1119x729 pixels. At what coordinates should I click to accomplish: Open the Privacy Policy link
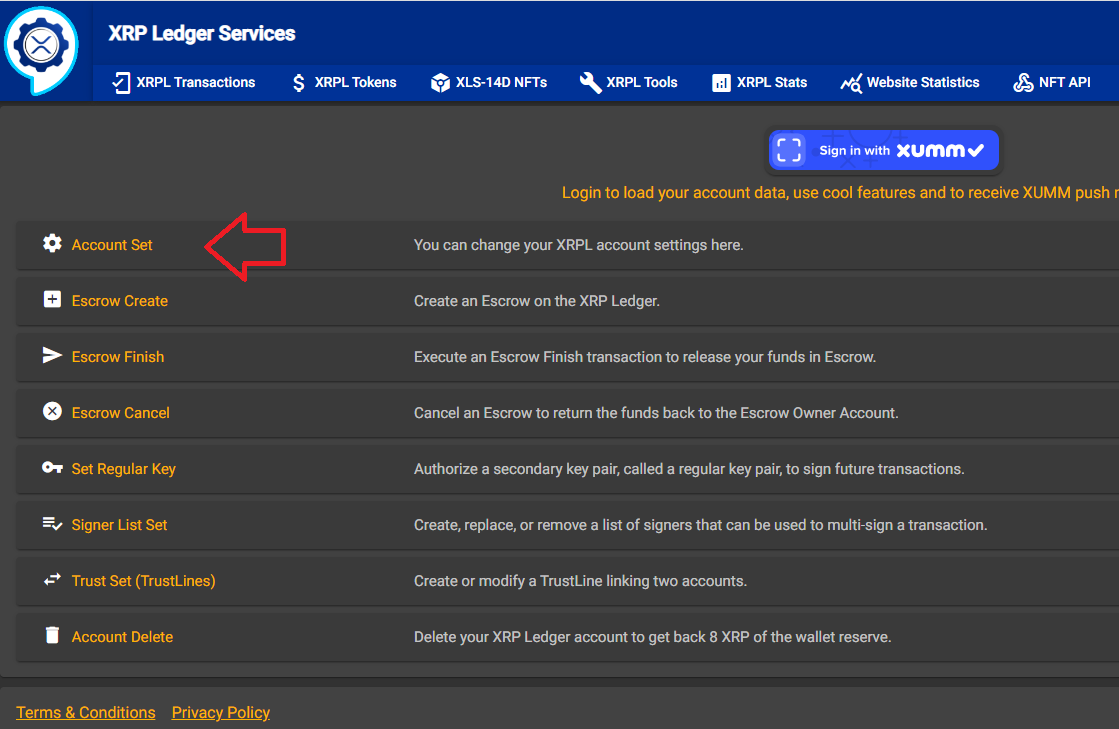pos(221,712)
